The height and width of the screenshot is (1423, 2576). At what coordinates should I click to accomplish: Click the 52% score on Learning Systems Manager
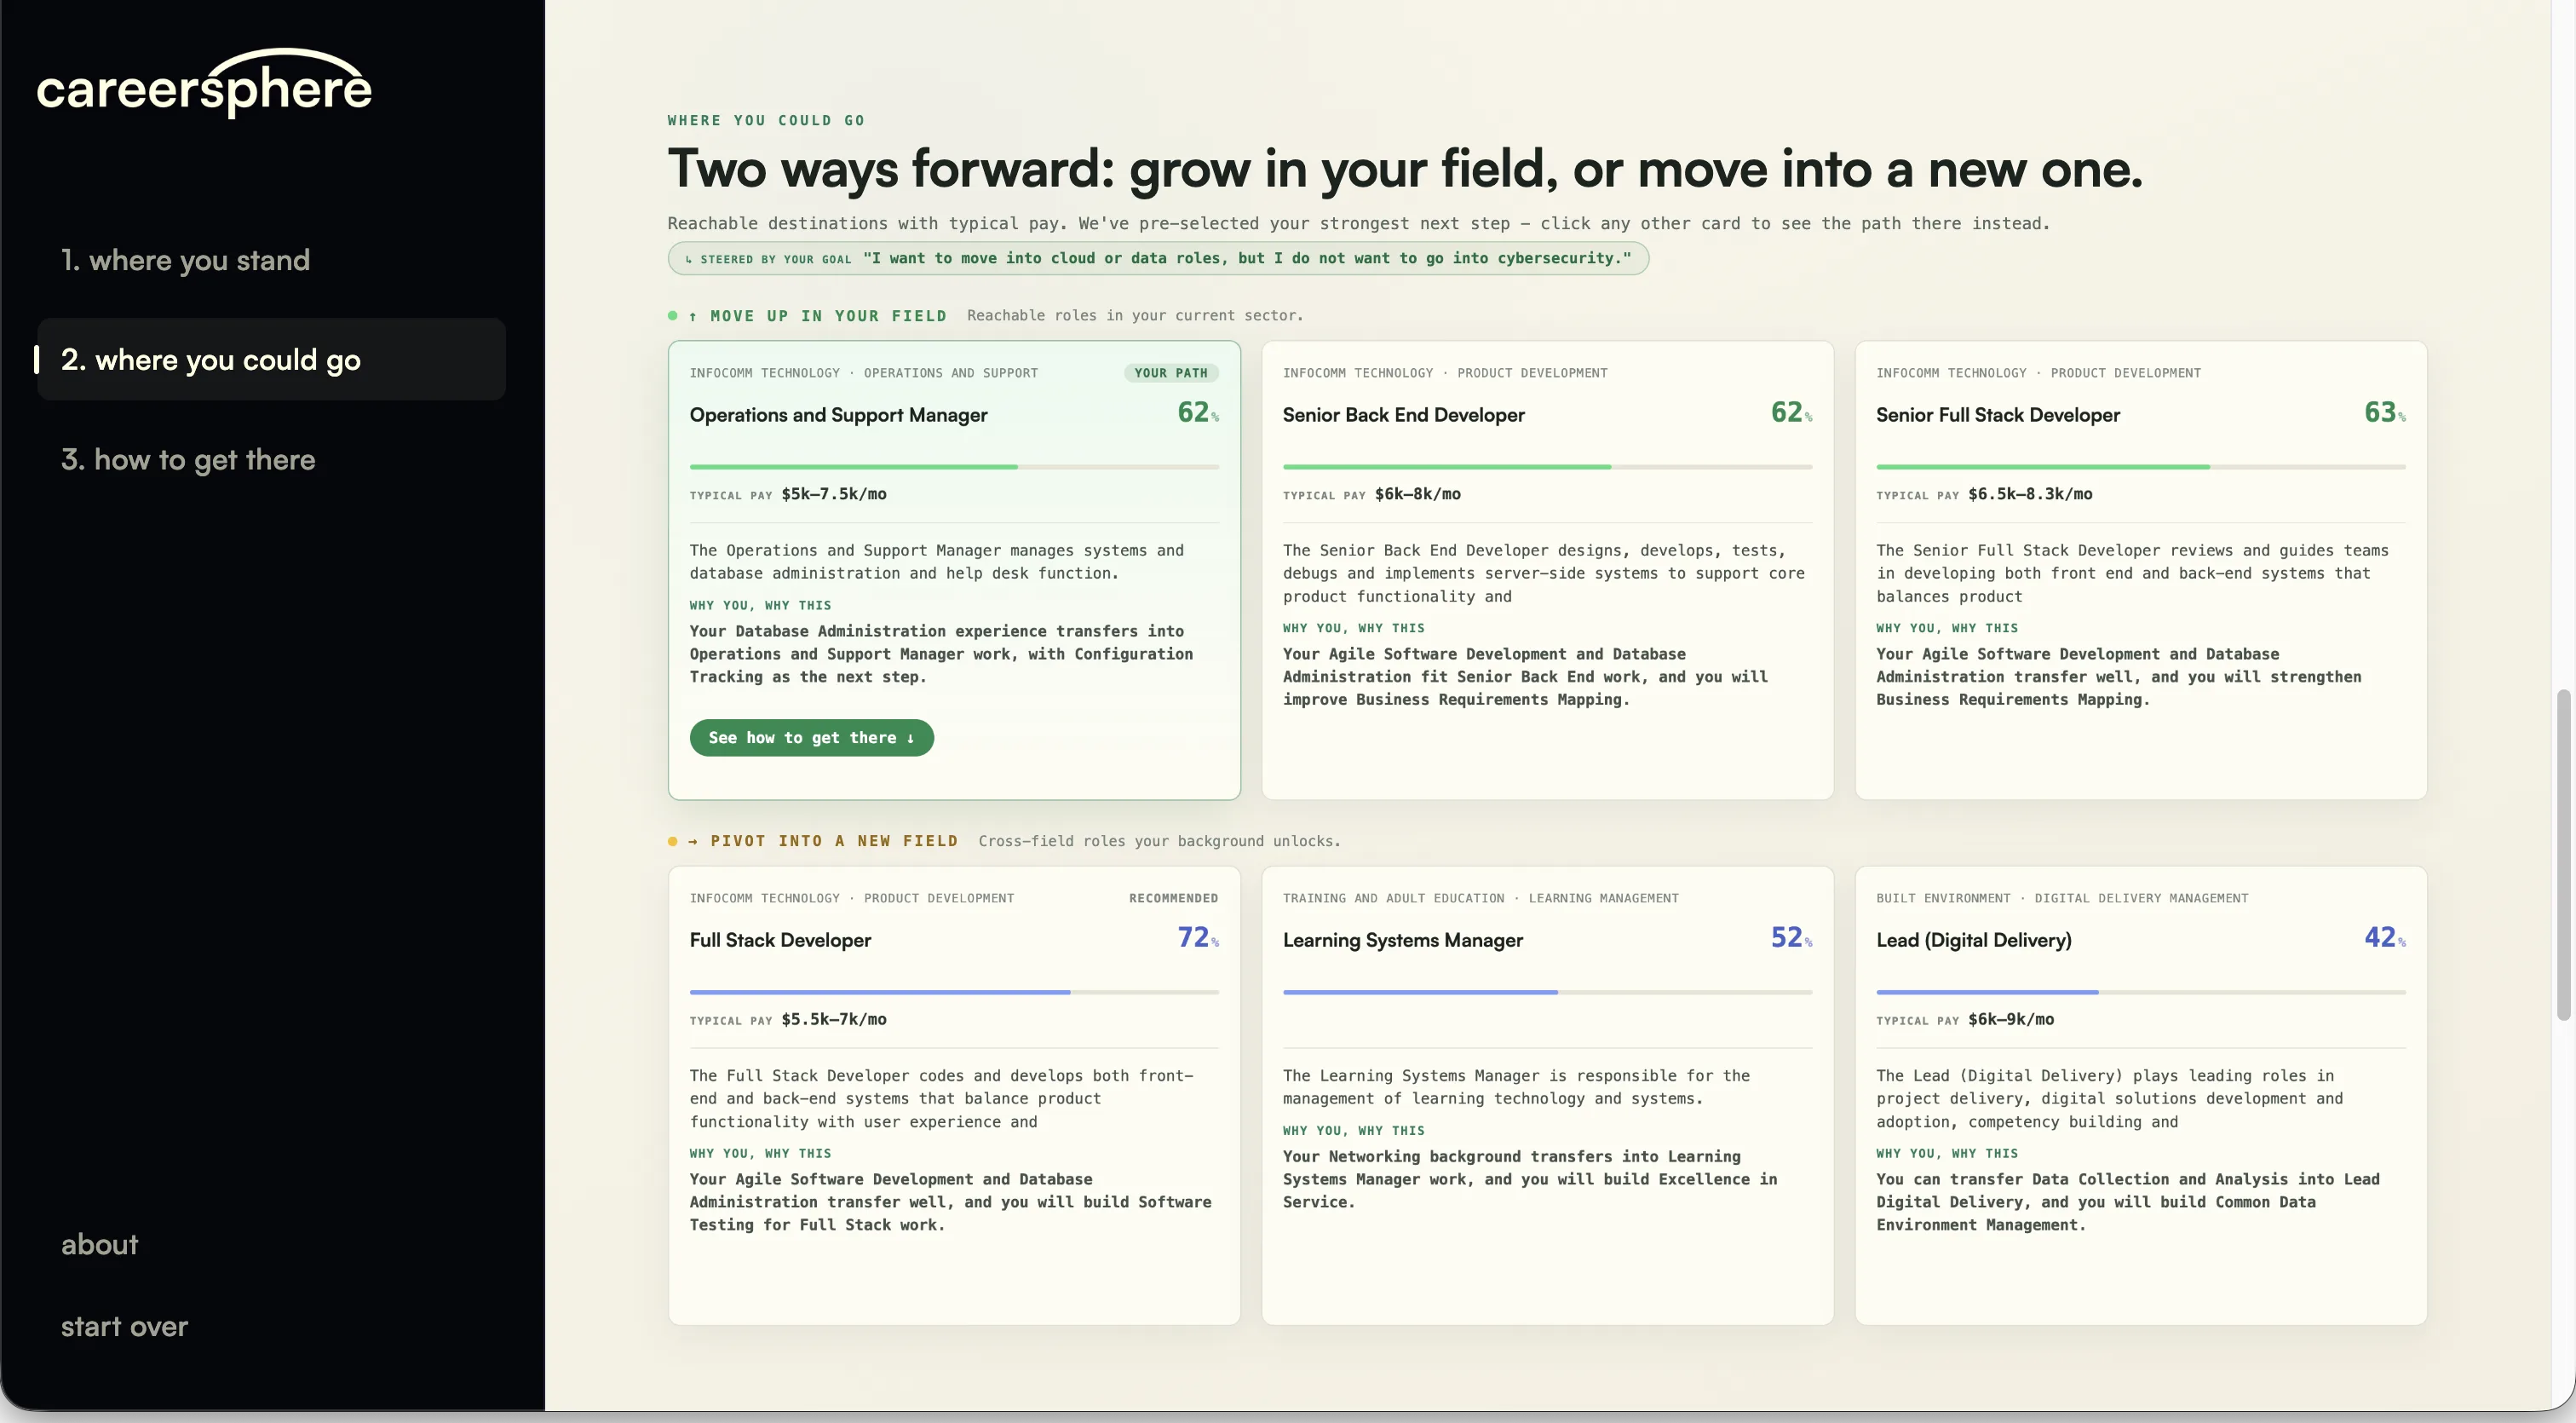[1791, 937]
